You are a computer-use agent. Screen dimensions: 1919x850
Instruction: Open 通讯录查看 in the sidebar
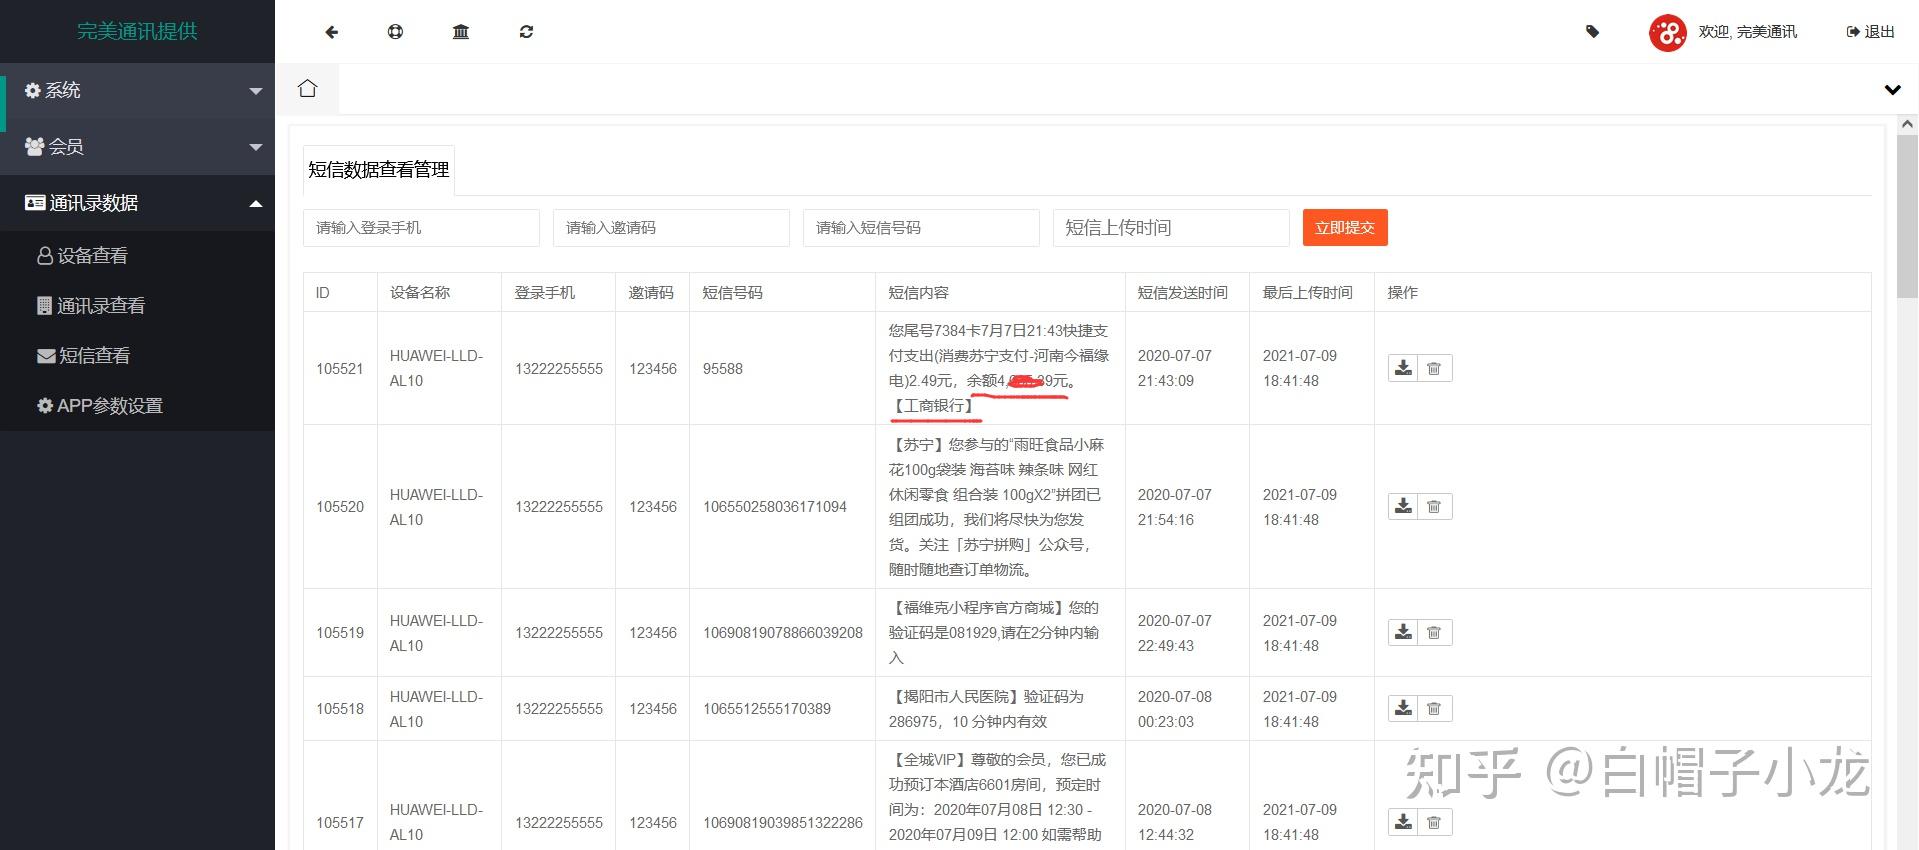[x=137, y=306]
